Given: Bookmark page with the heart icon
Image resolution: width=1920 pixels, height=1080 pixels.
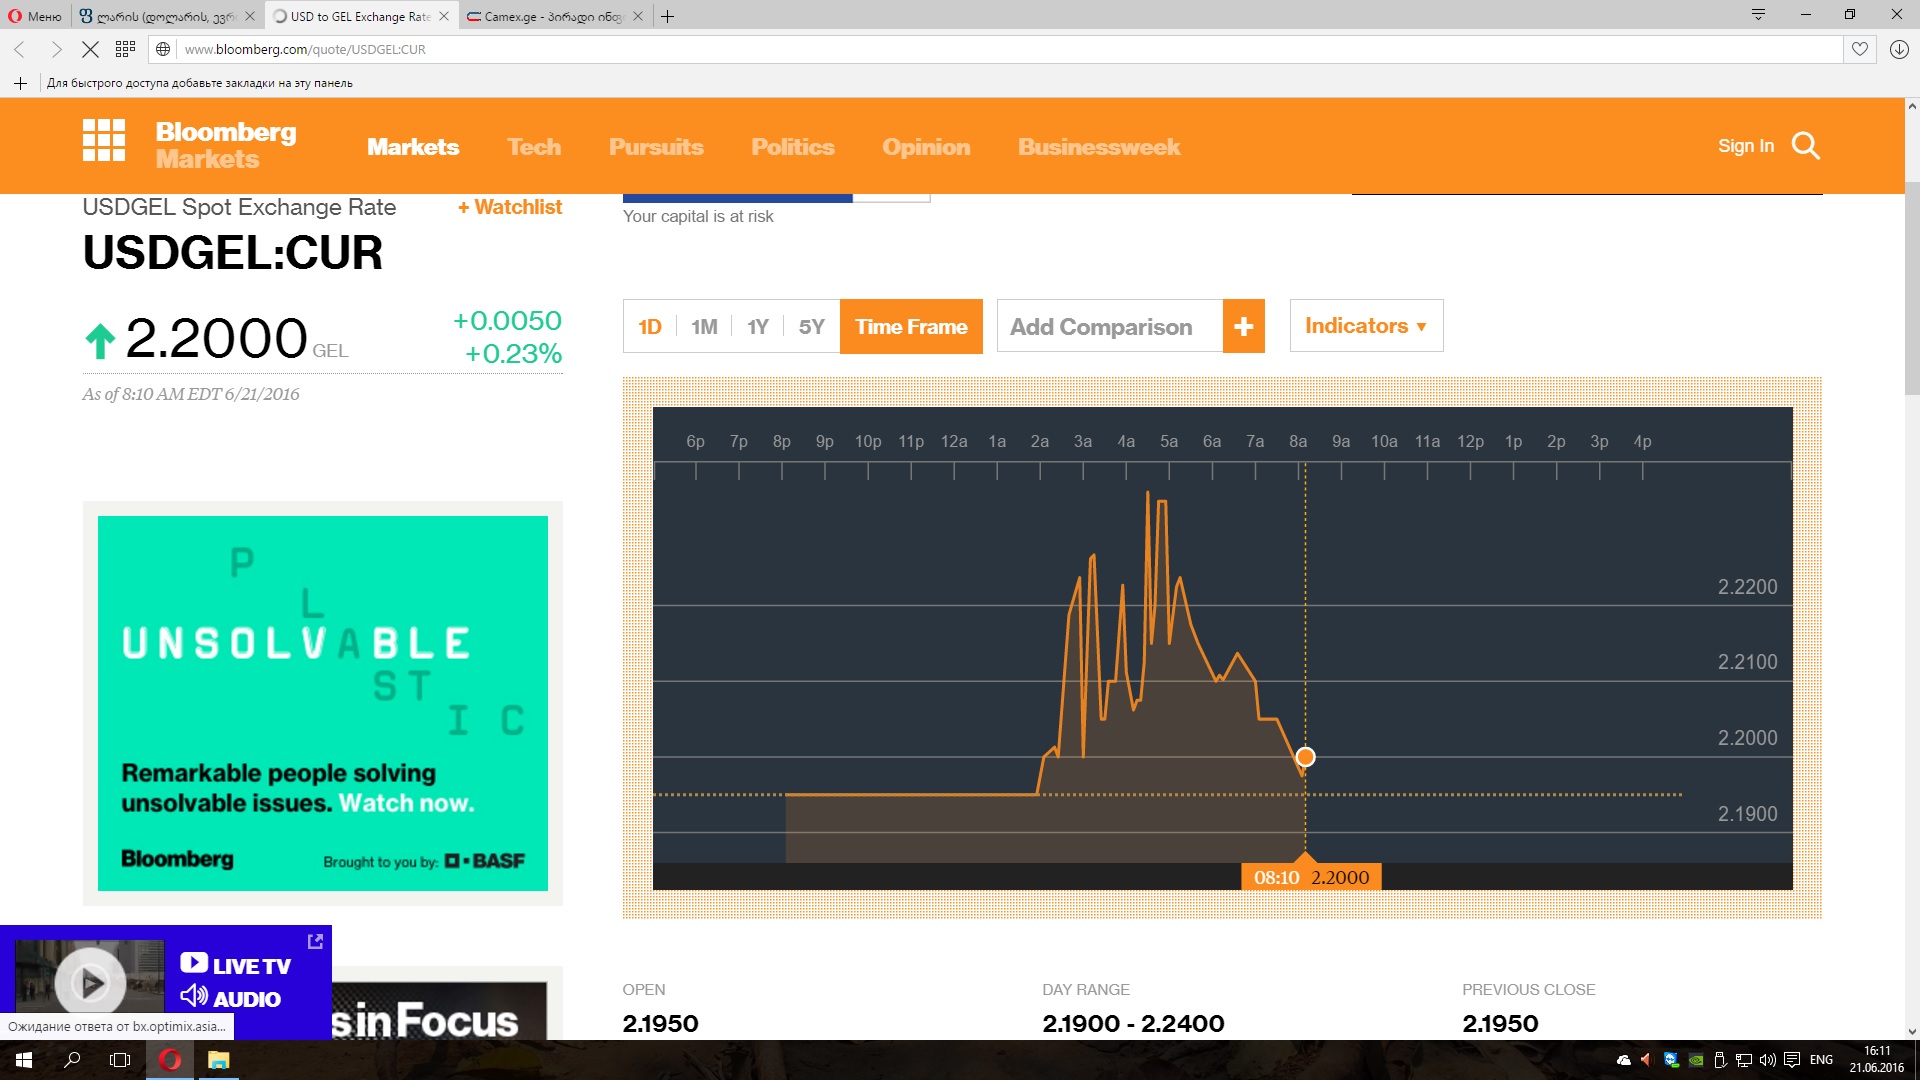Looking at the screenshot, I should click(x=1859, y=49).
